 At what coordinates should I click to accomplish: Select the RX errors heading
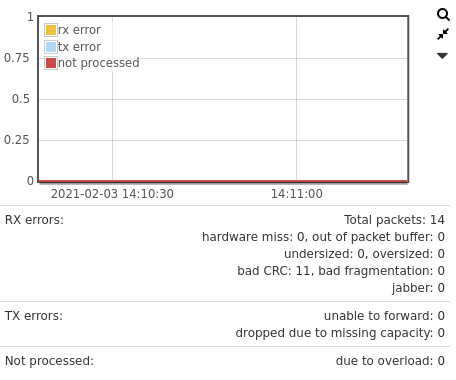tap(34, 220)
